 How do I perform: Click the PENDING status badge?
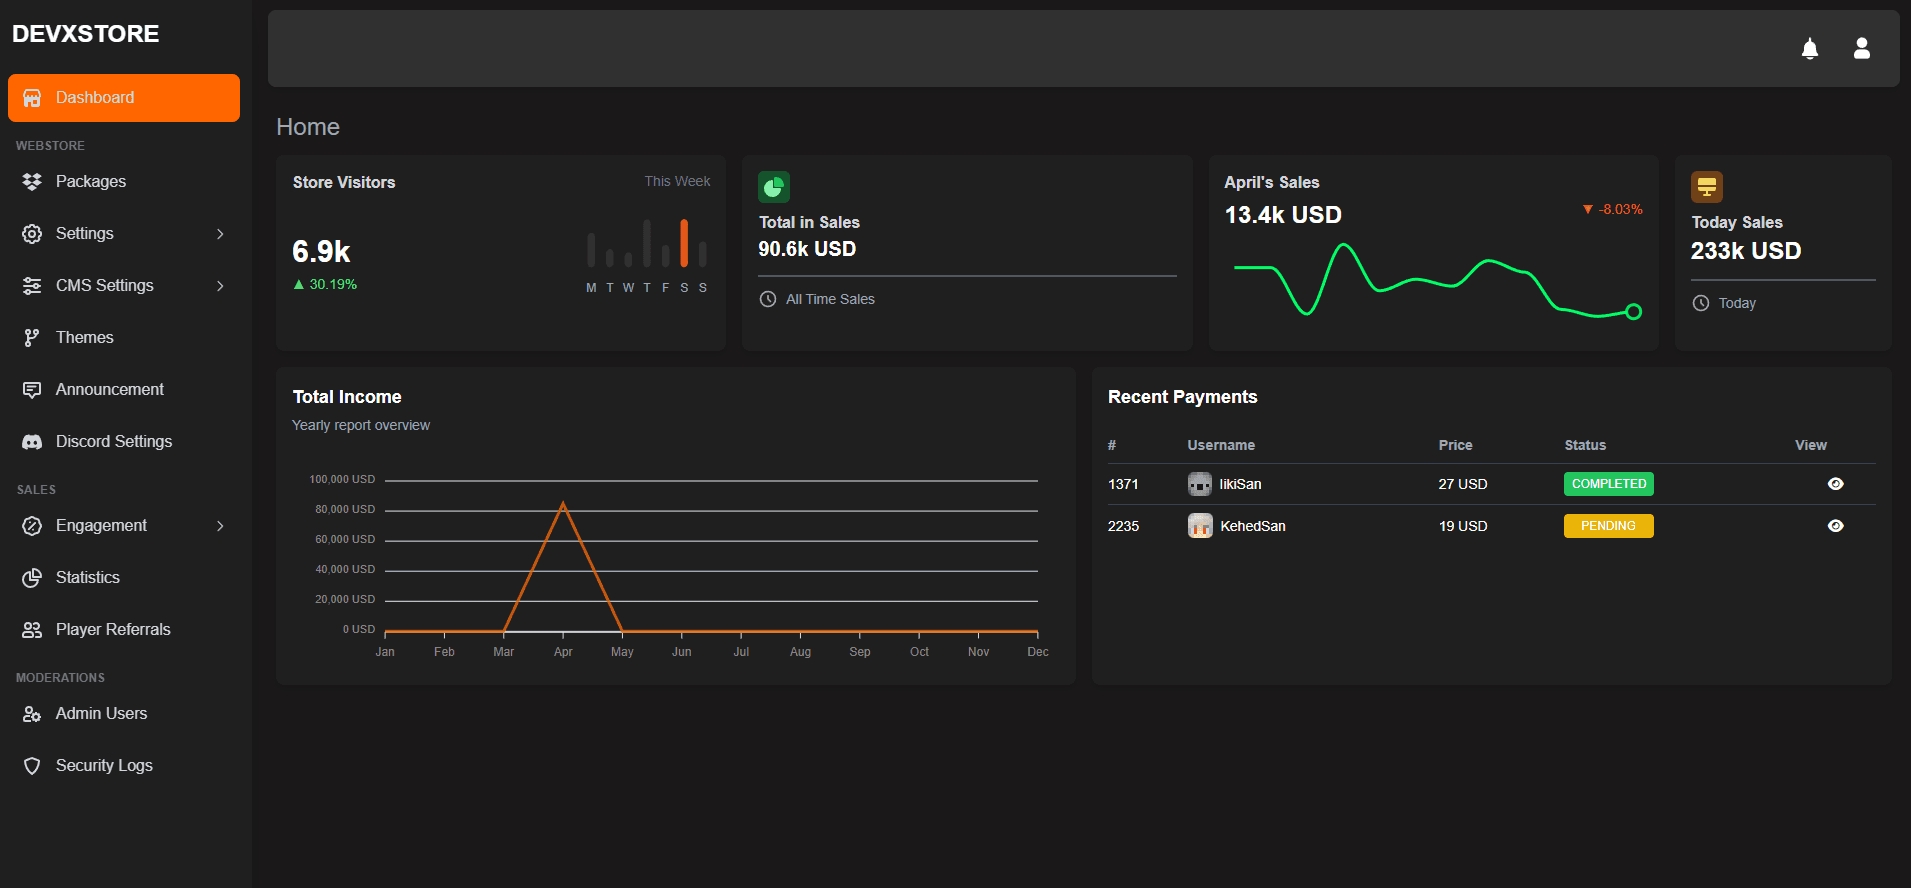point(1608,526)
